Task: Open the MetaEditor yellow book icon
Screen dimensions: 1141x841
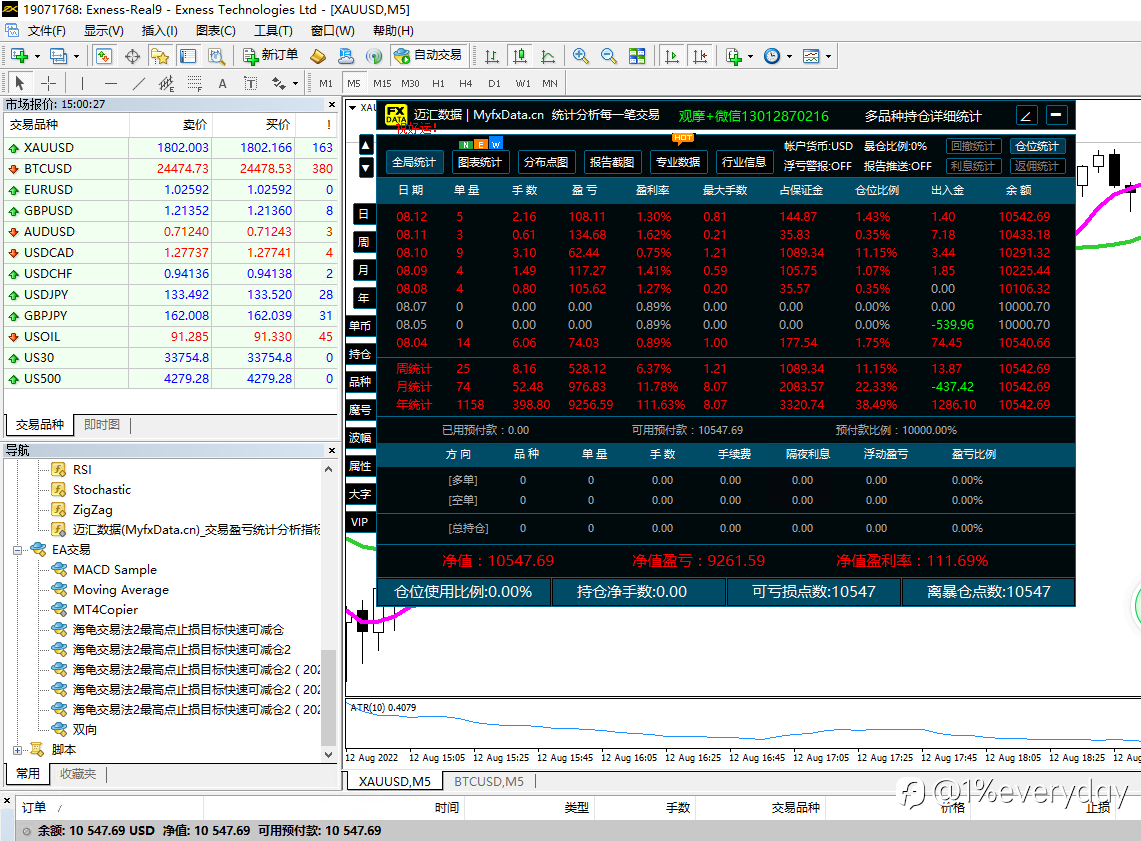Action: coord(318,56)
